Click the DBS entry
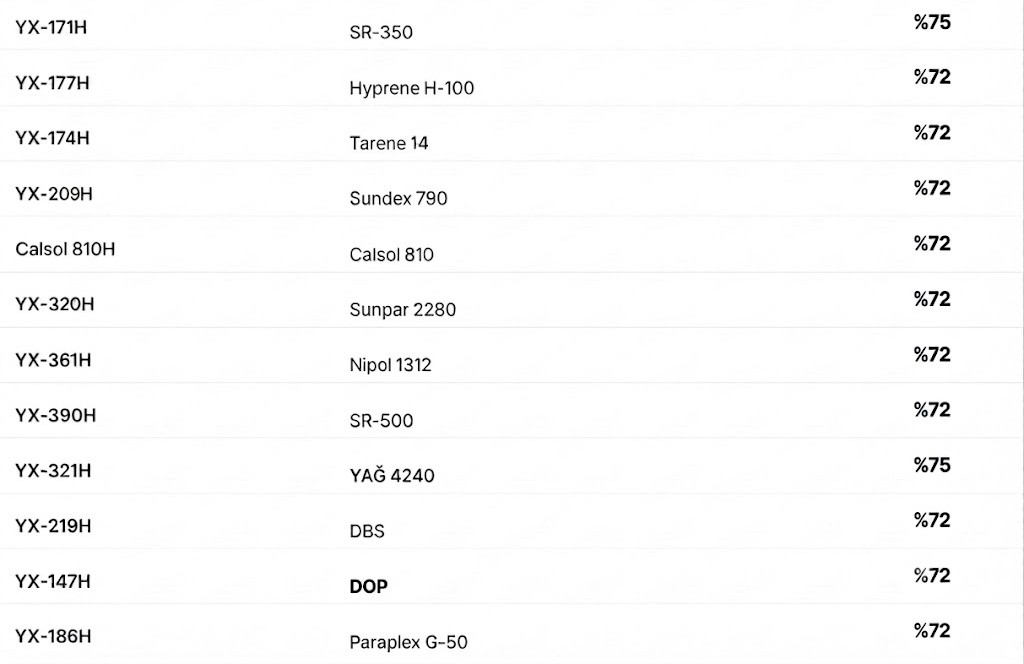Image resolution: width=1024 pixels, height=664 pixels. coord(367,531)
